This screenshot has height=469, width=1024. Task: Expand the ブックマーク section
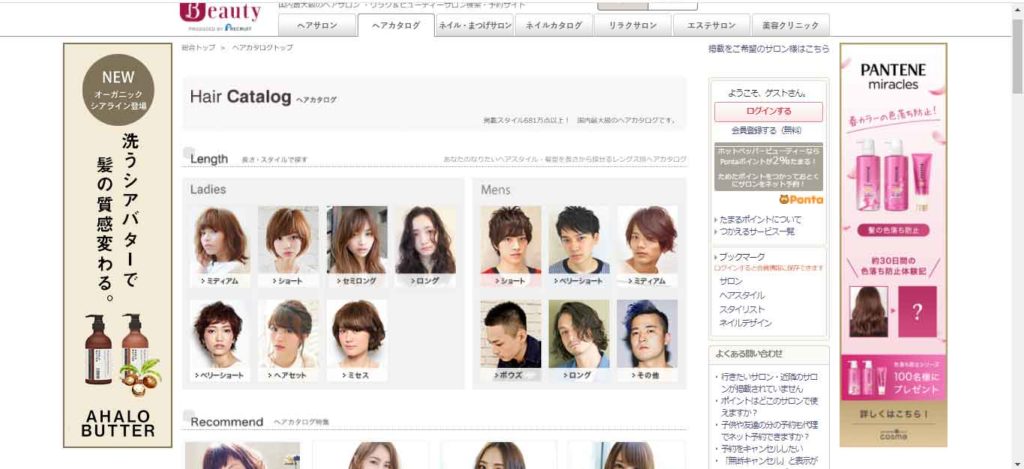(x=741, y=257)
